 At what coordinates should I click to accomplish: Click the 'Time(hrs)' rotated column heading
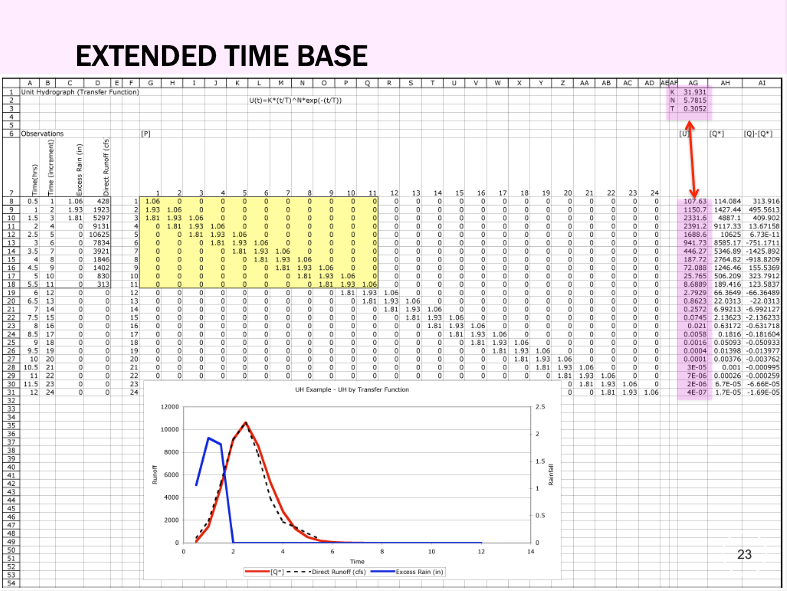35,180
